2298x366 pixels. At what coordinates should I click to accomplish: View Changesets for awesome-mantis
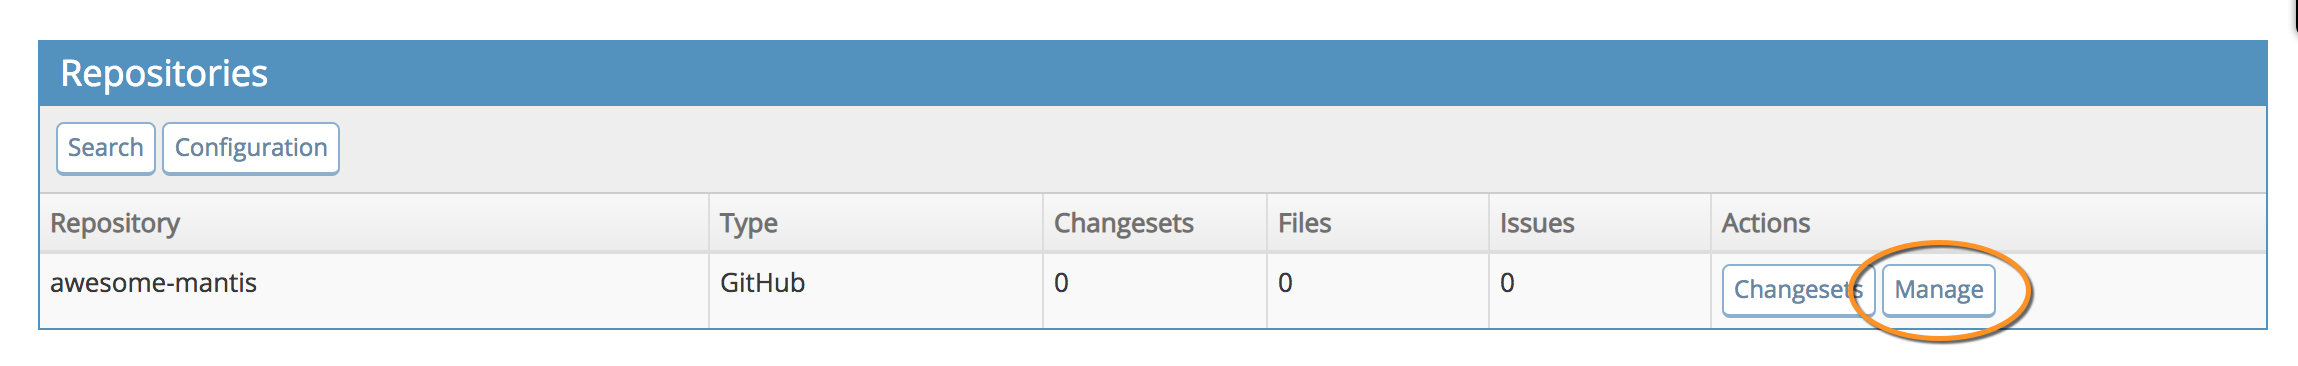[1797, 290]
